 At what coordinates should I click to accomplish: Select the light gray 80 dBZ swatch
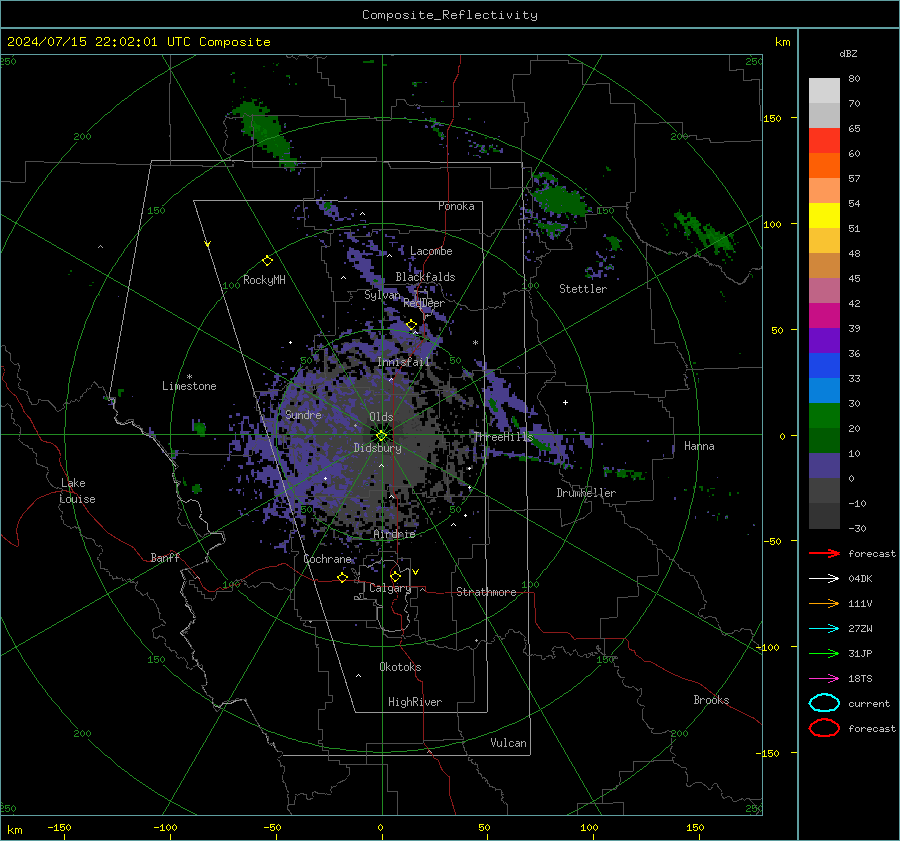coord(824,91)
